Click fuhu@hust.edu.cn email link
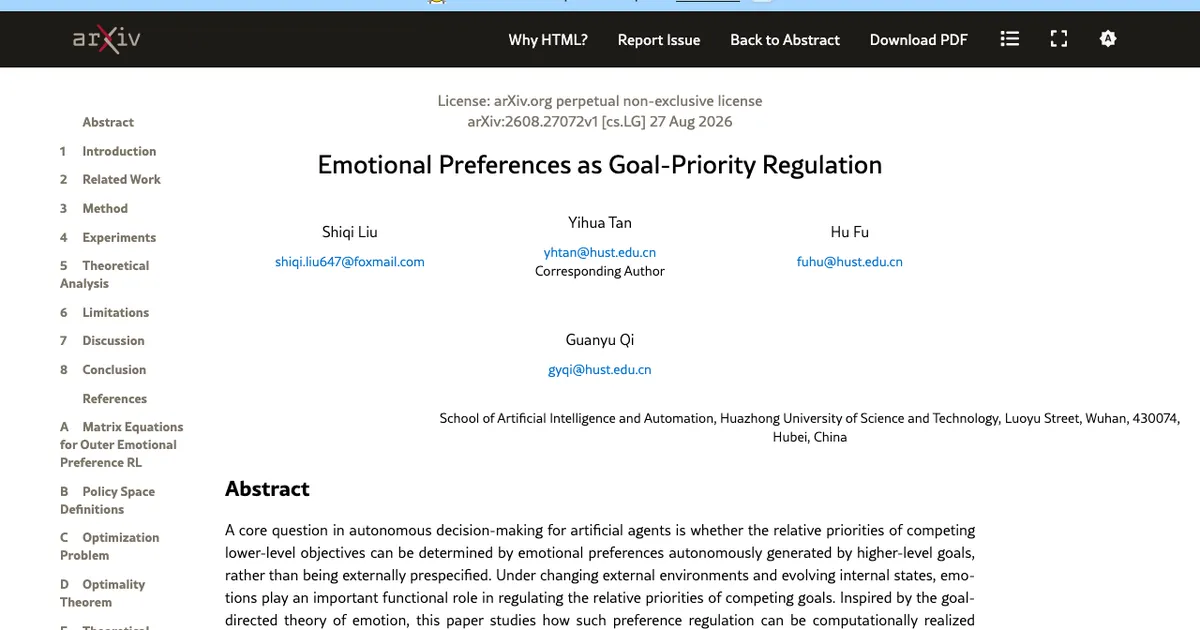Viewport: 1200px width, 630px height. coord(850,262)
